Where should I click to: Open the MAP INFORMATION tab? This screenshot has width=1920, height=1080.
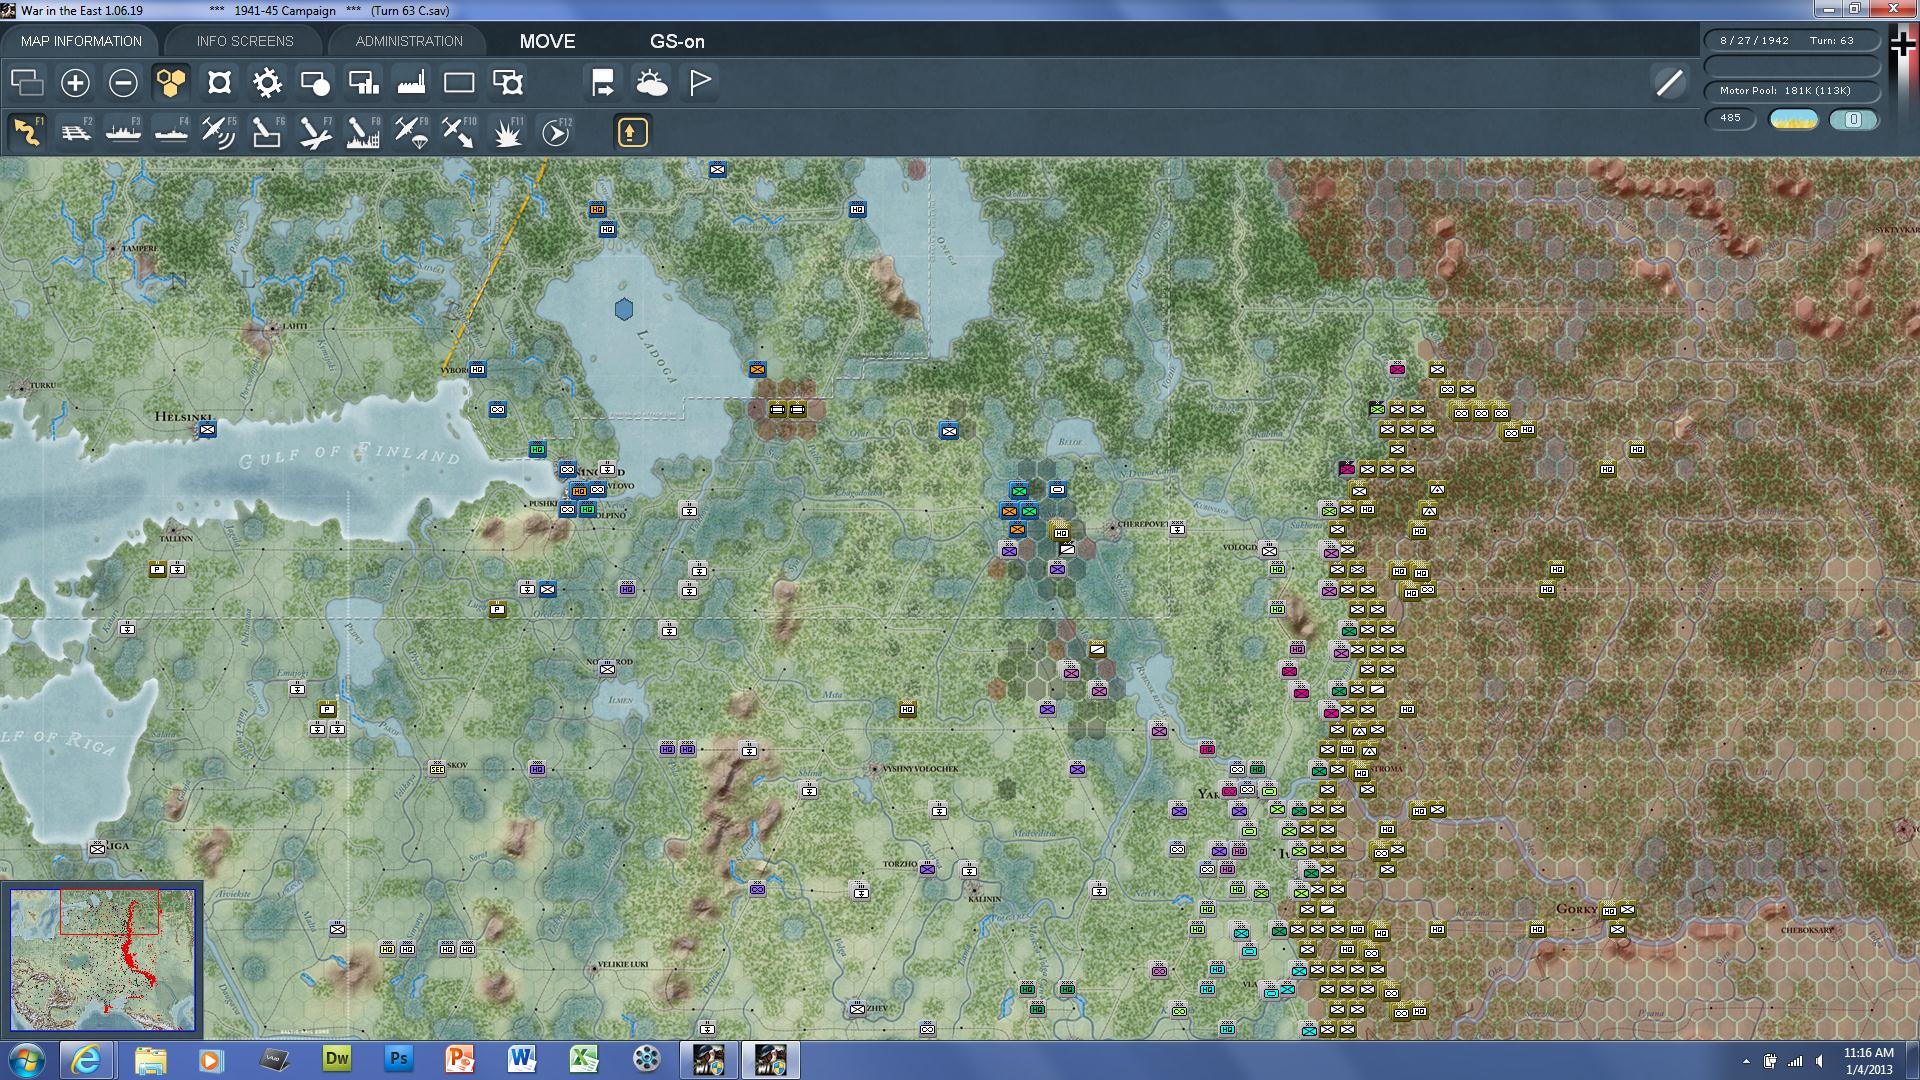coord(81,41)
